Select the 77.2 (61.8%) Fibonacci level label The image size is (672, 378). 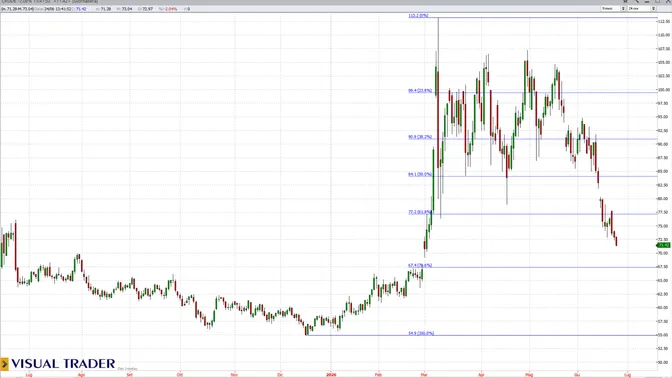coord(420,212)
